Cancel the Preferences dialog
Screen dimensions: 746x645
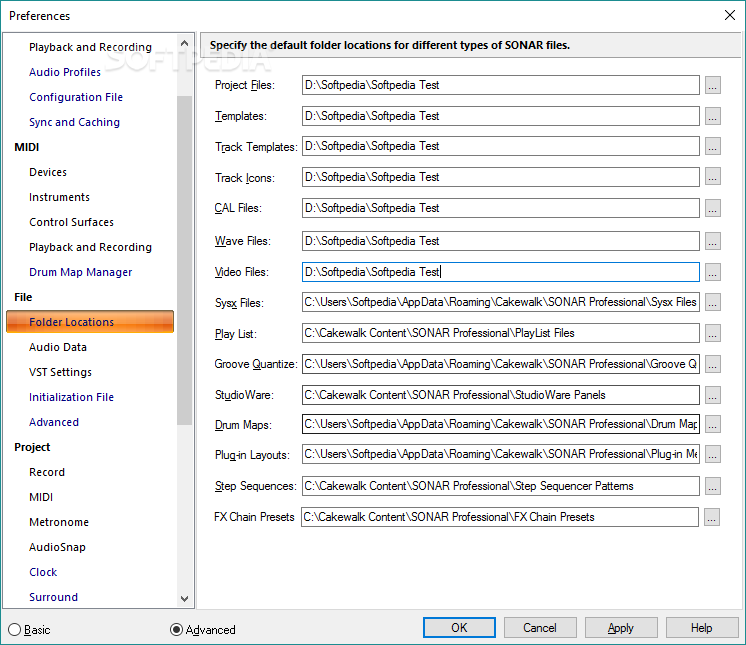(x=540, y=628)
